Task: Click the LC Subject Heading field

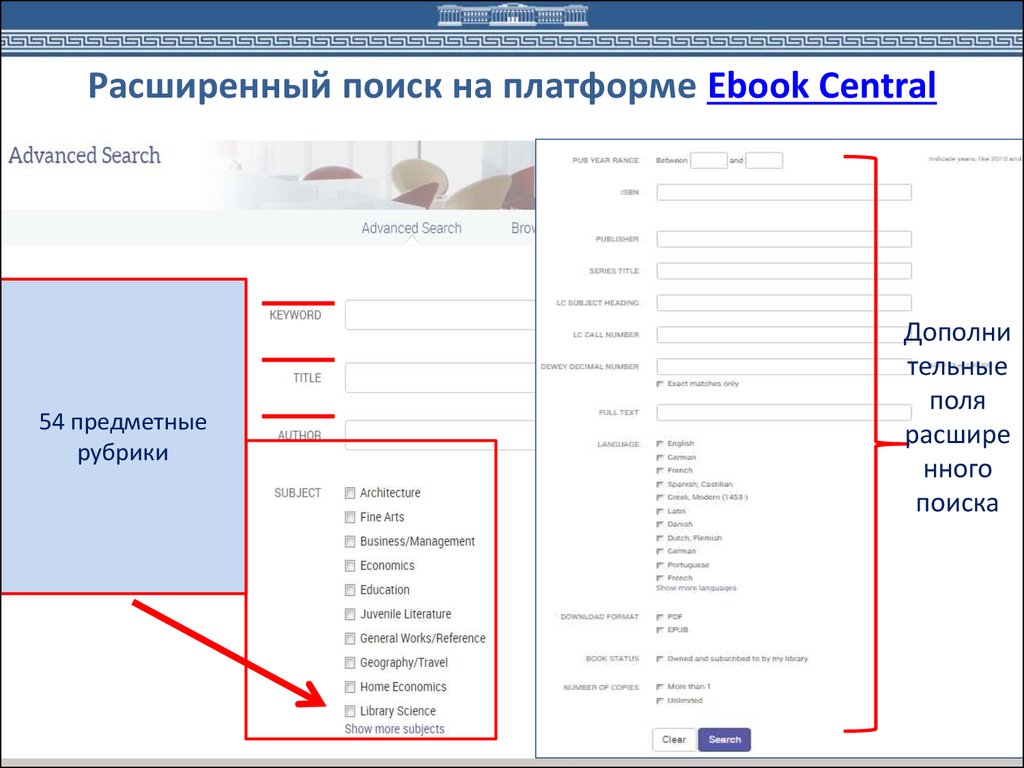Action: point(784,302)
